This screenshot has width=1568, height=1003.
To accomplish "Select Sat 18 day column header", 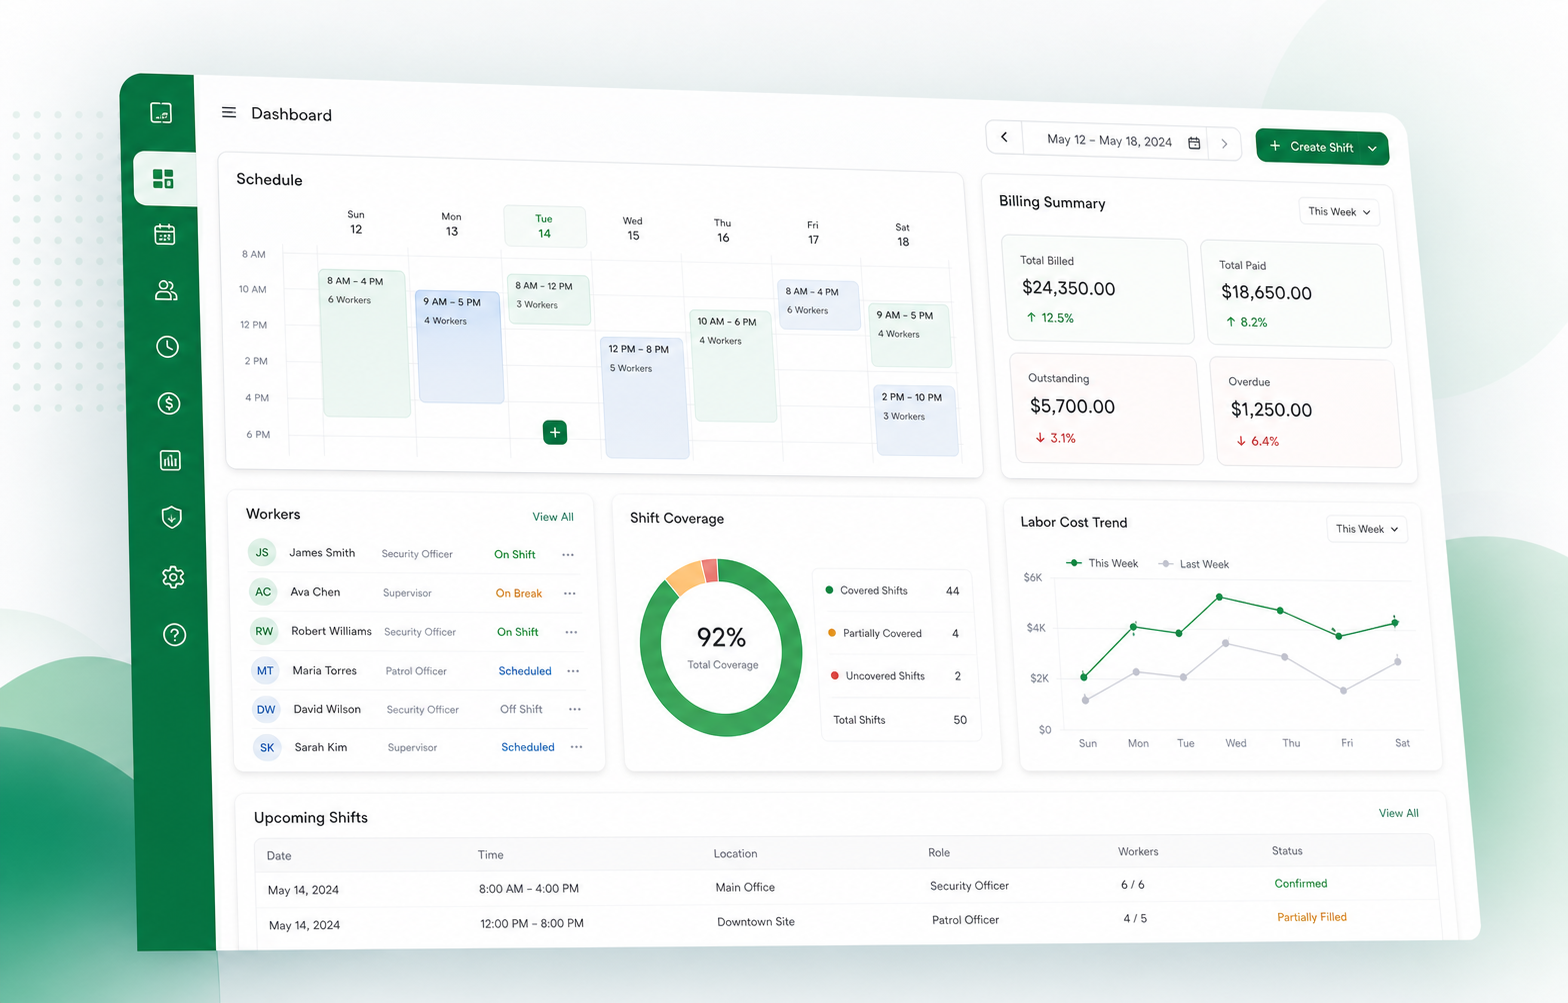I will click(903, 235).
